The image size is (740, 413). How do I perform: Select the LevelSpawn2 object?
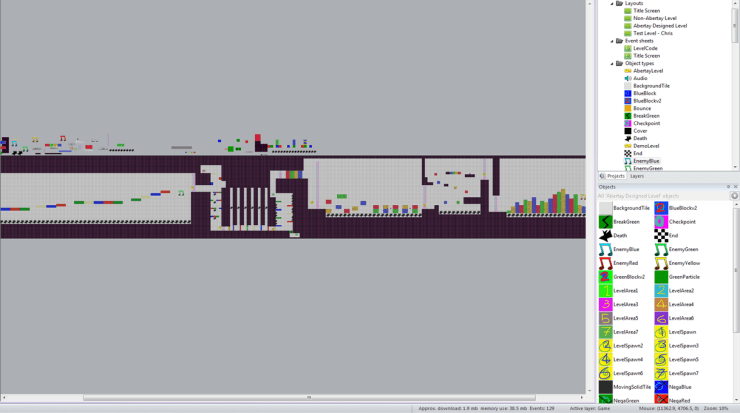click(x=621, y=346)
